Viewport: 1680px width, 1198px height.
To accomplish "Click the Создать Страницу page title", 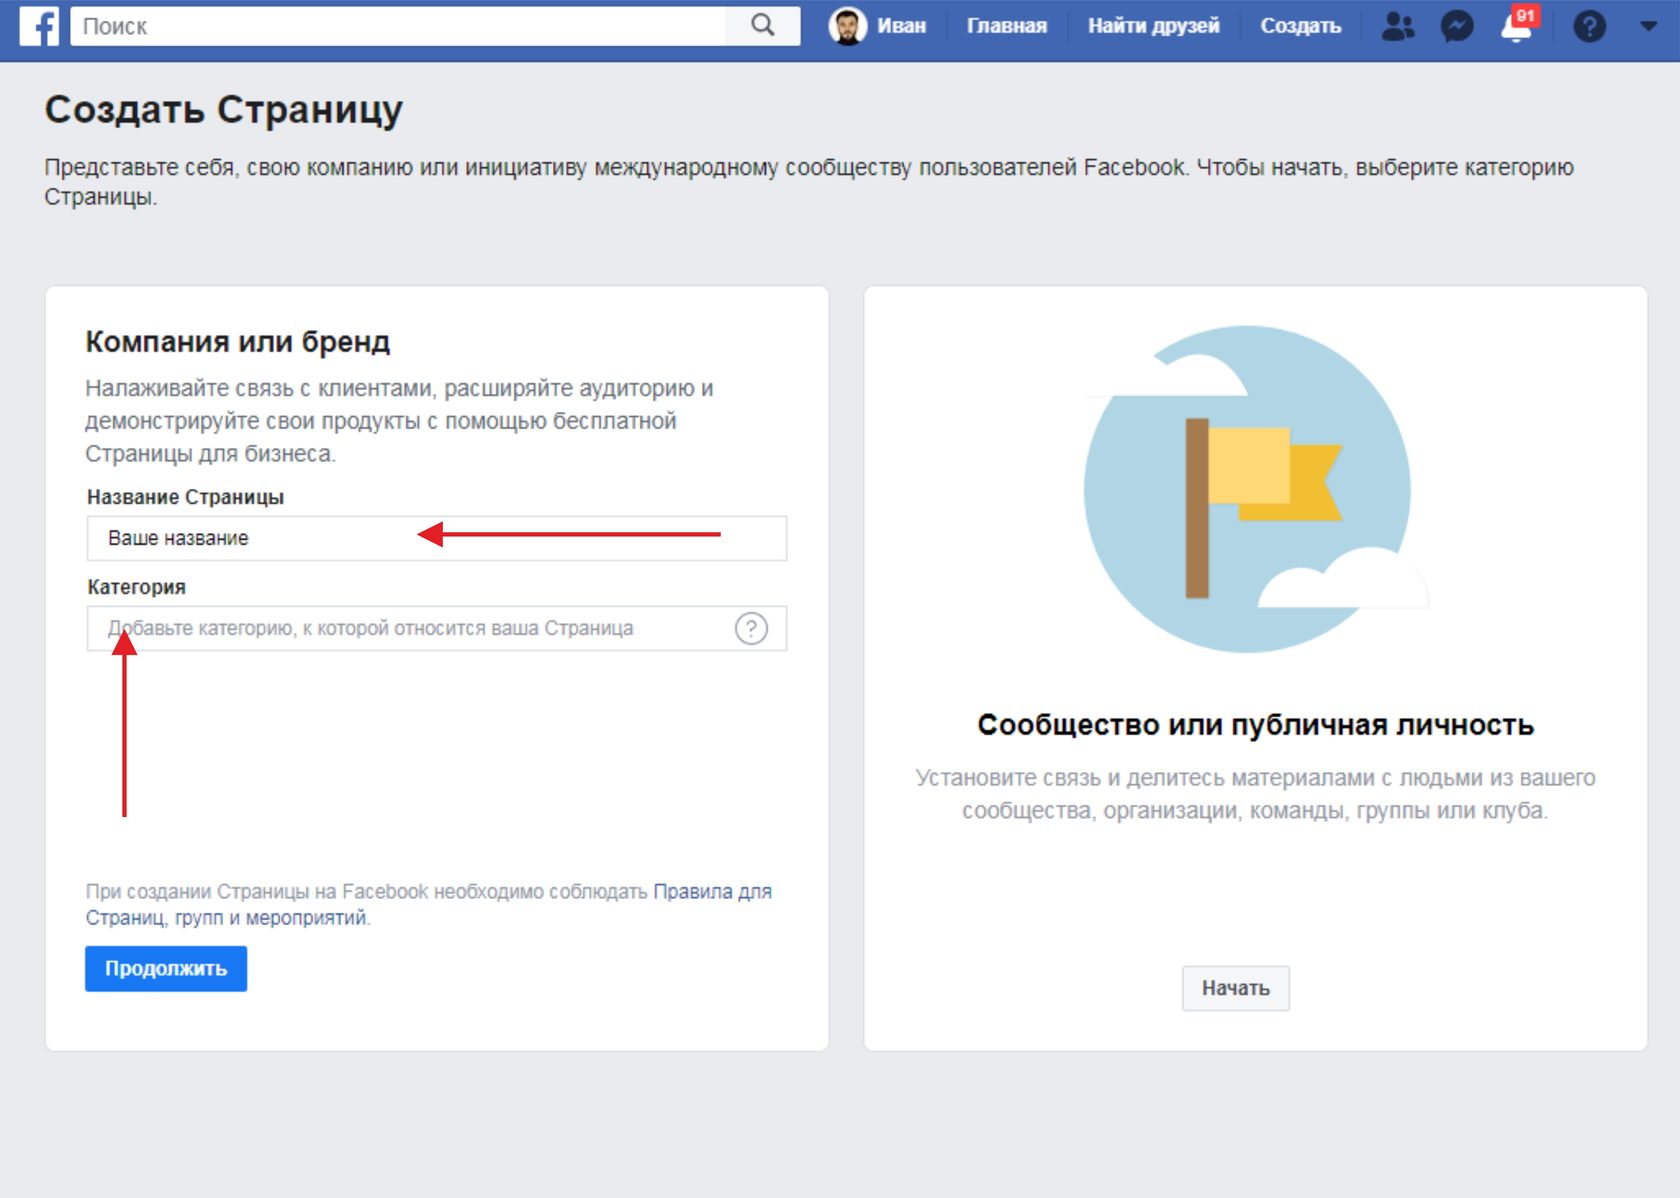I will tap(223, 109).
